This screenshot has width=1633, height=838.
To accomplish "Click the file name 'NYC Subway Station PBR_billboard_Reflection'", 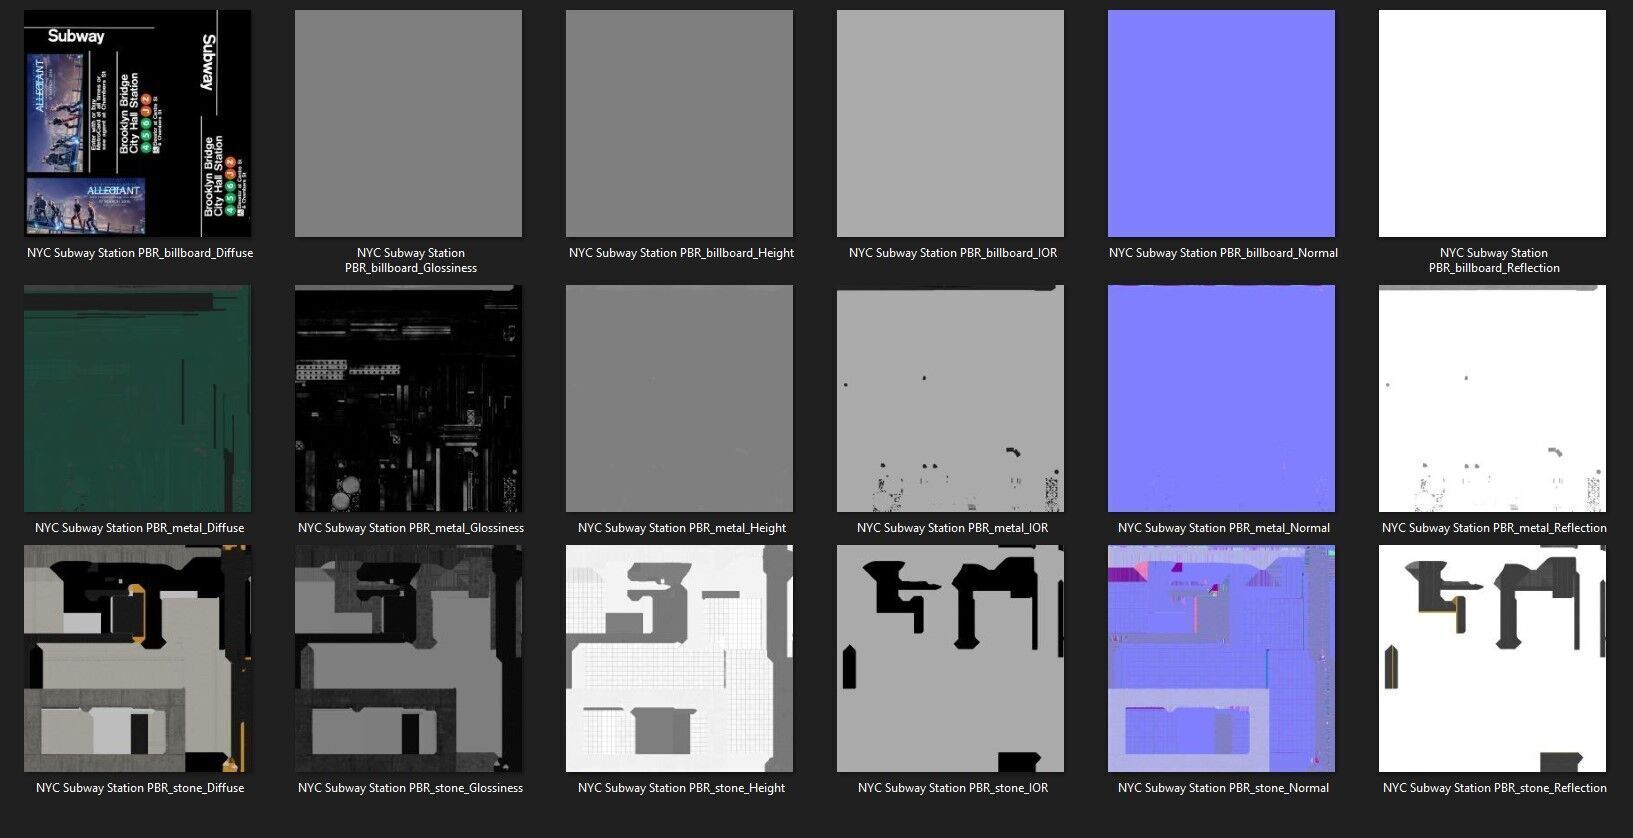I will [x=1494, y=260].
